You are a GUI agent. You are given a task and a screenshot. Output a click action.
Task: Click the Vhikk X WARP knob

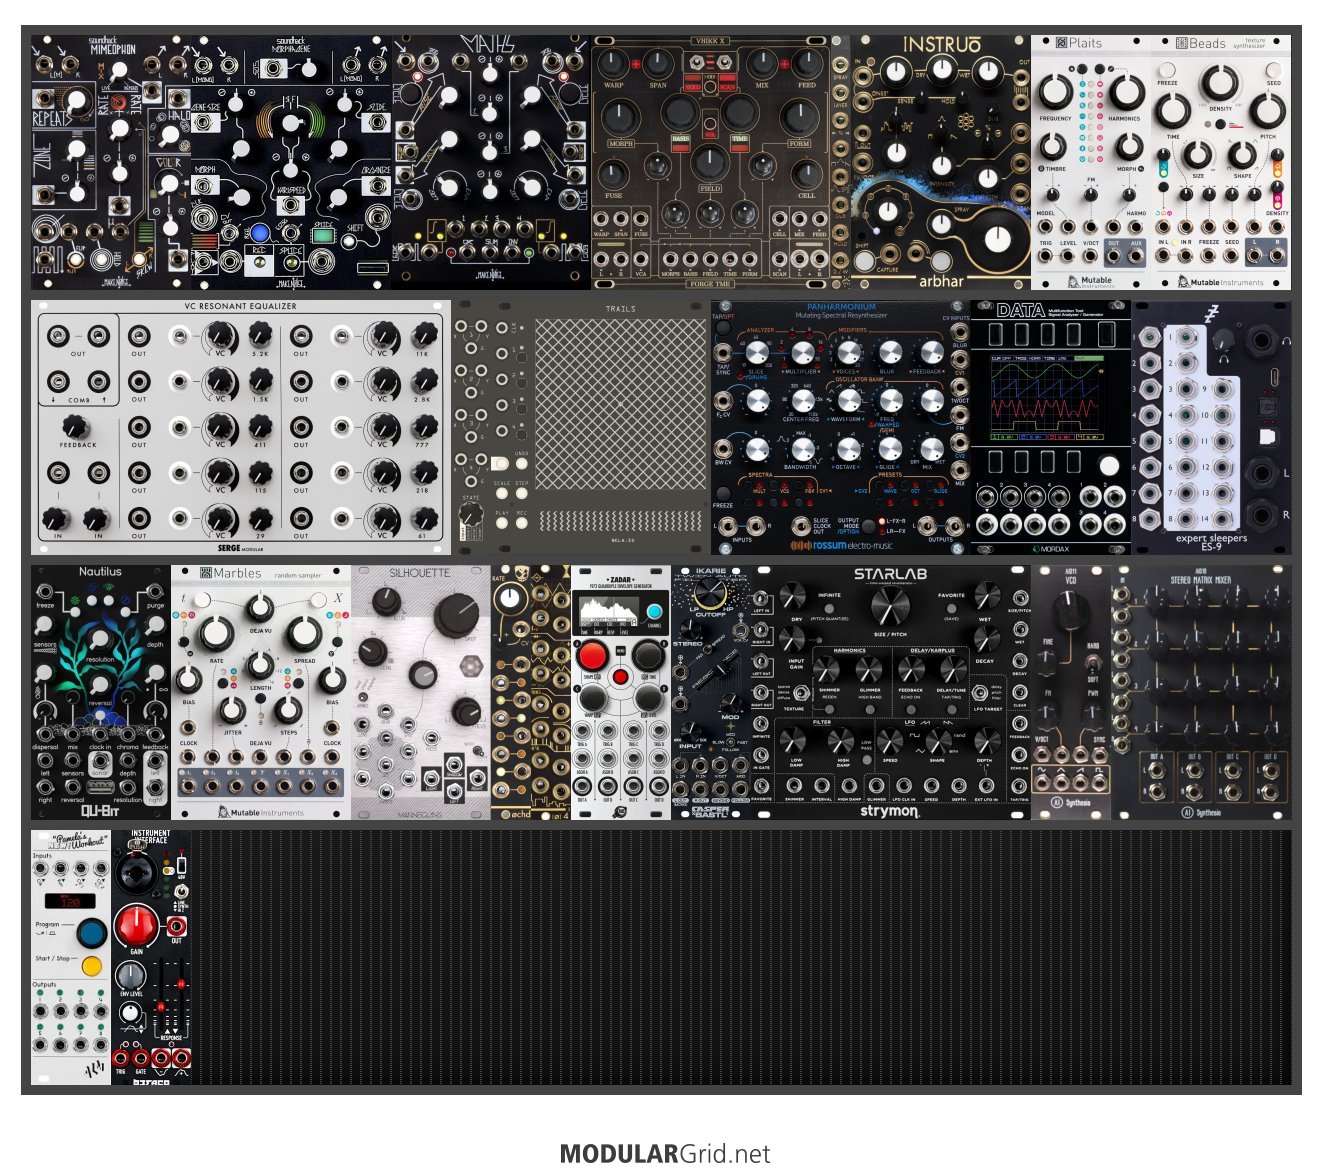click(x=614, y=65)
